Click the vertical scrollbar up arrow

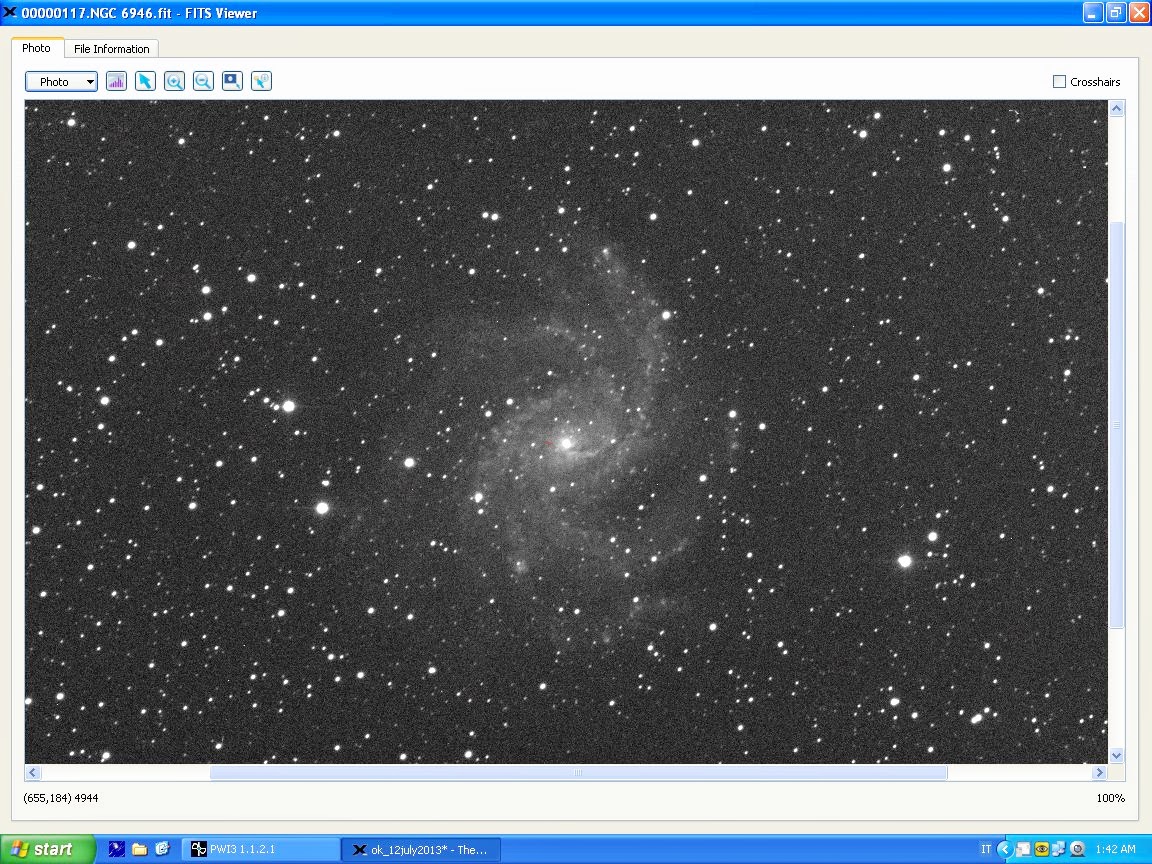click(1116, 108)
